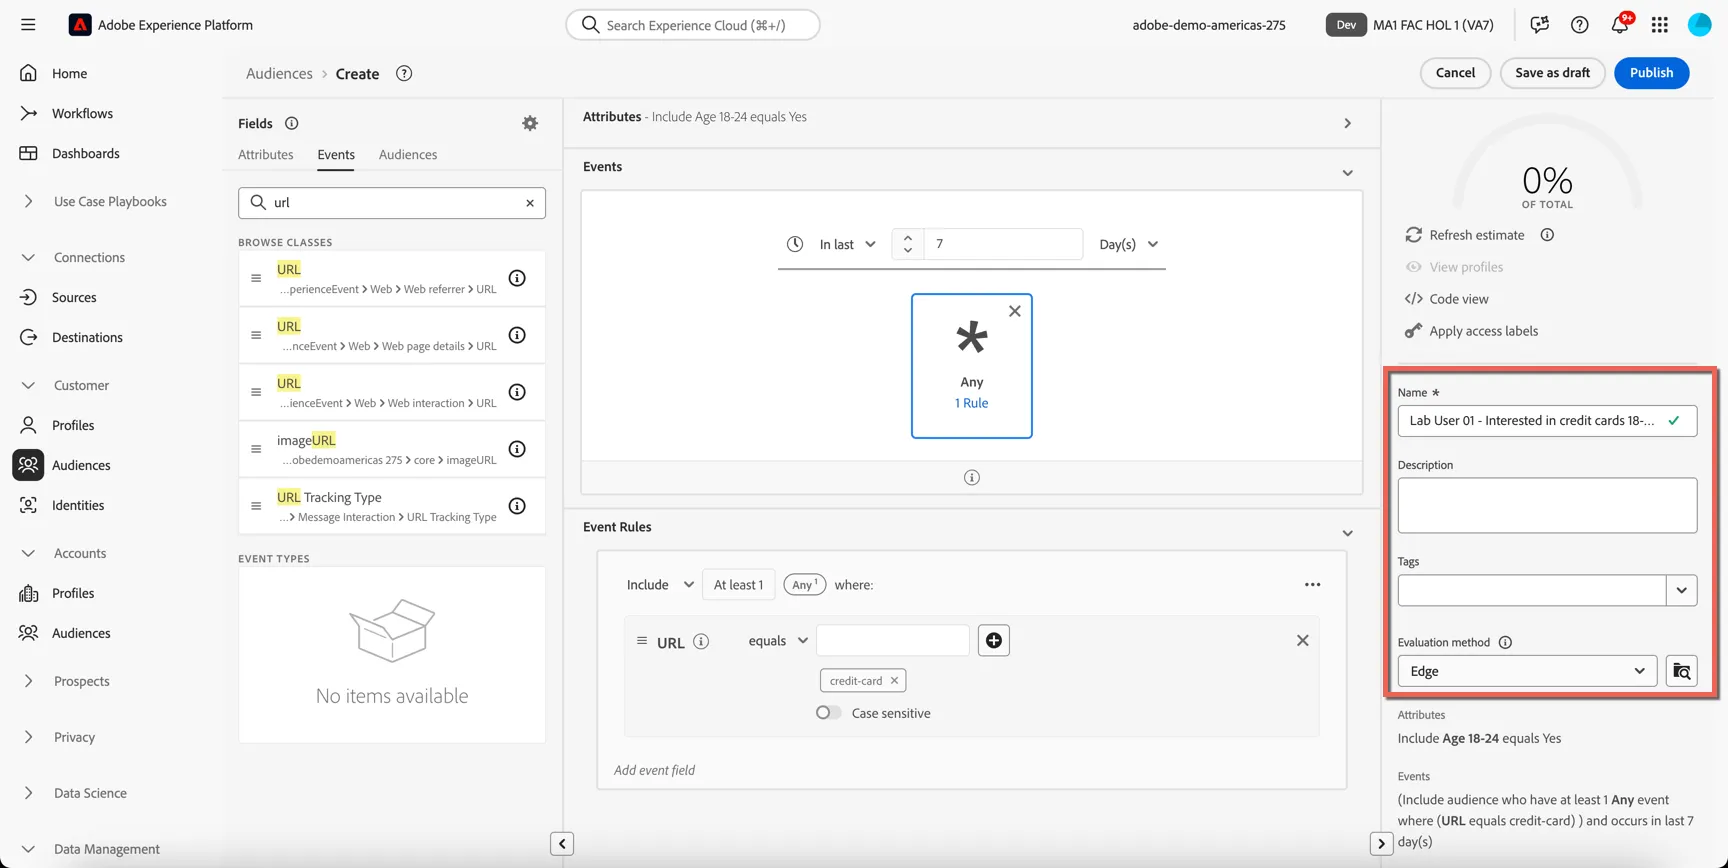Open the help question mark in header
Viewport: 1728px width, 868px height.
[x=1580, y=25]
